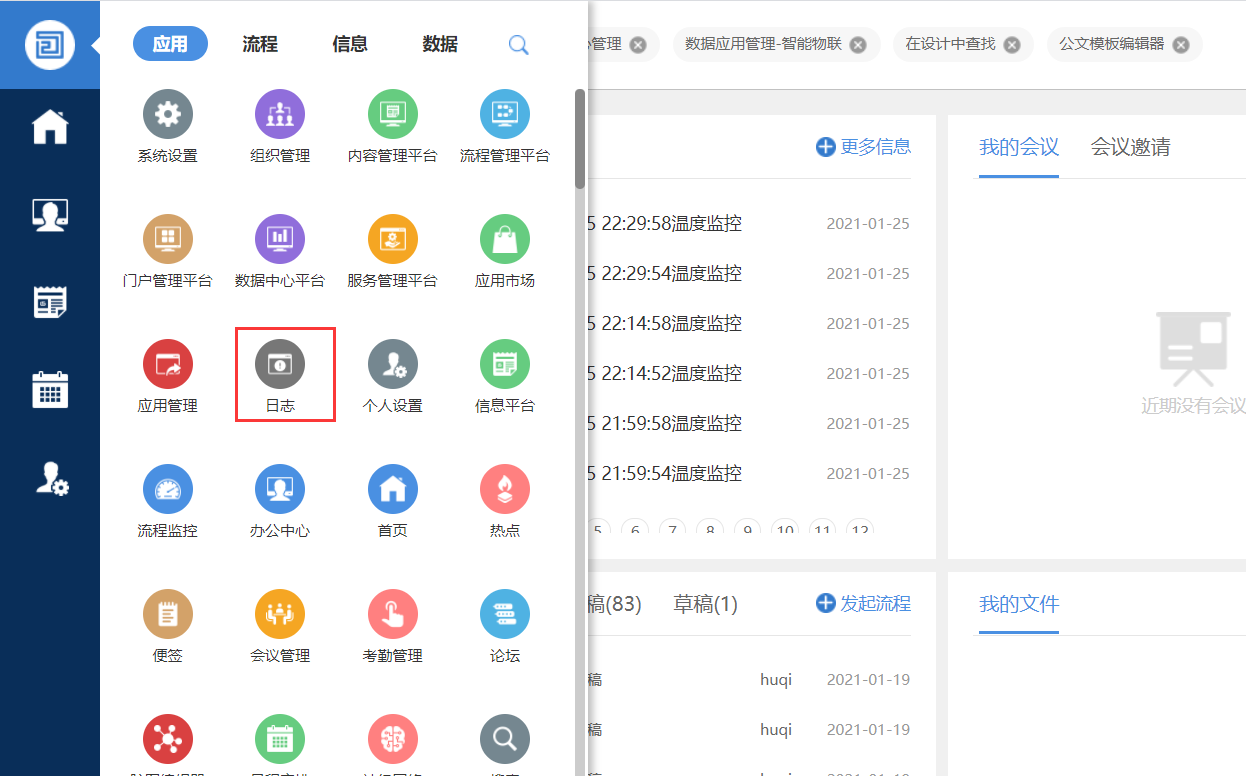Click 更多信息 link

(x=864, y=147)
